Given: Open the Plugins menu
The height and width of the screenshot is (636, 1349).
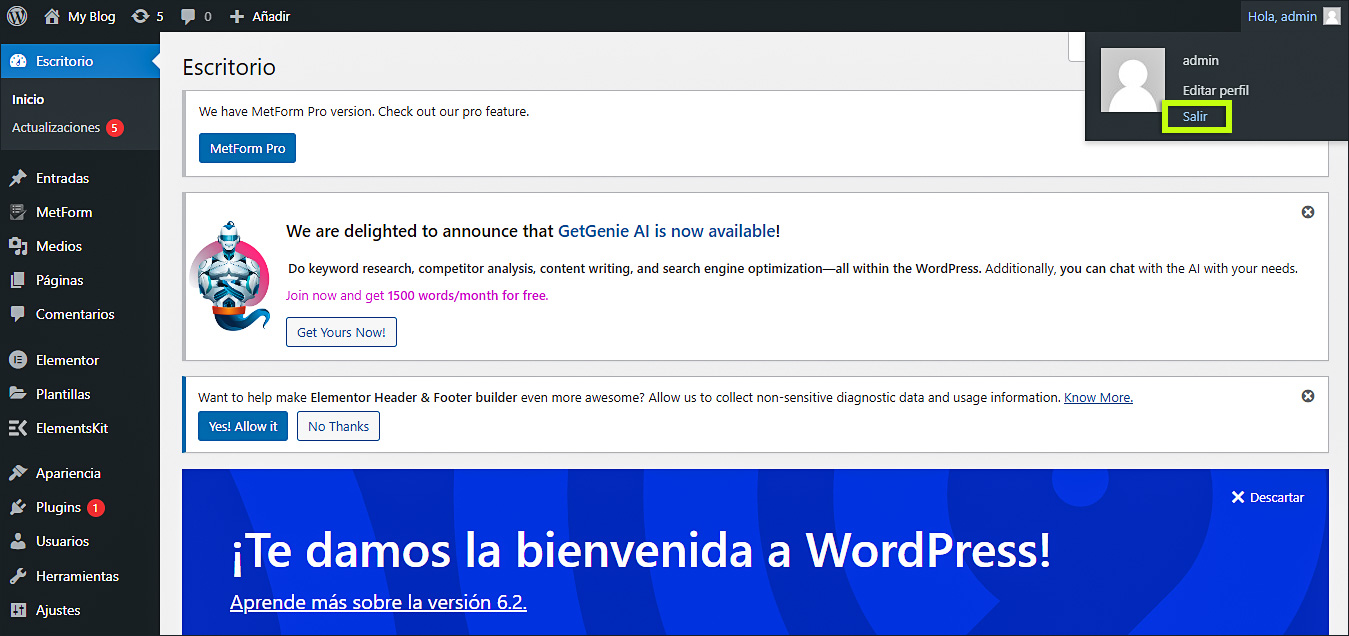Looking at the screenshot, I should tap(58, 507).
